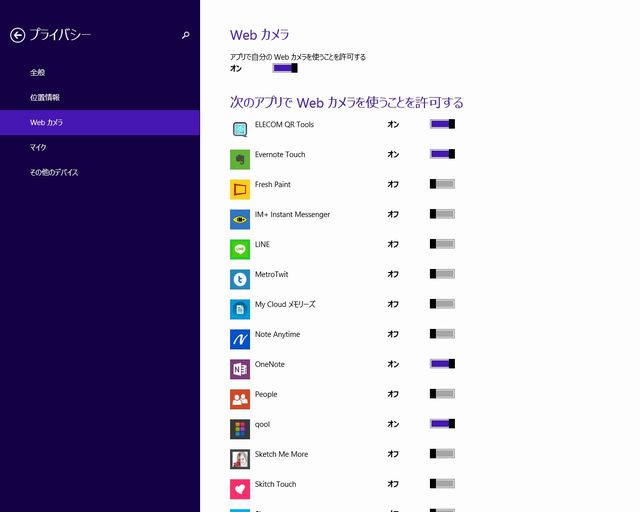Click the Fresh Paint app icon
This screenshot has width=640, height=512.
tap(240, 189)
